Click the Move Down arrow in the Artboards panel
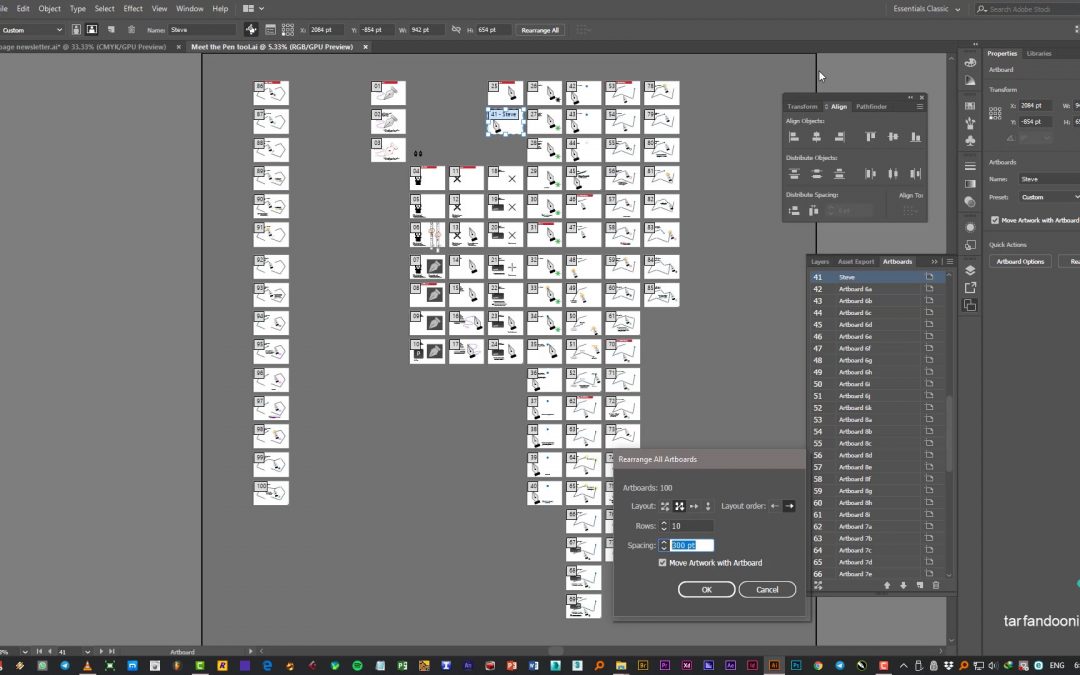Screen dimensions: 1080x675 pyautogui.click(x=903, y=585)
